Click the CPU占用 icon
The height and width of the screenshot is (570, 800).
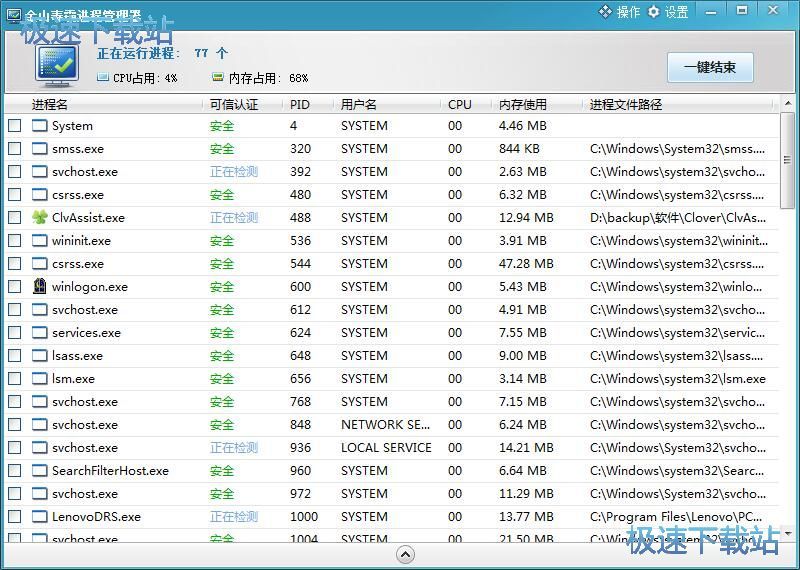(x=103, y=78)
